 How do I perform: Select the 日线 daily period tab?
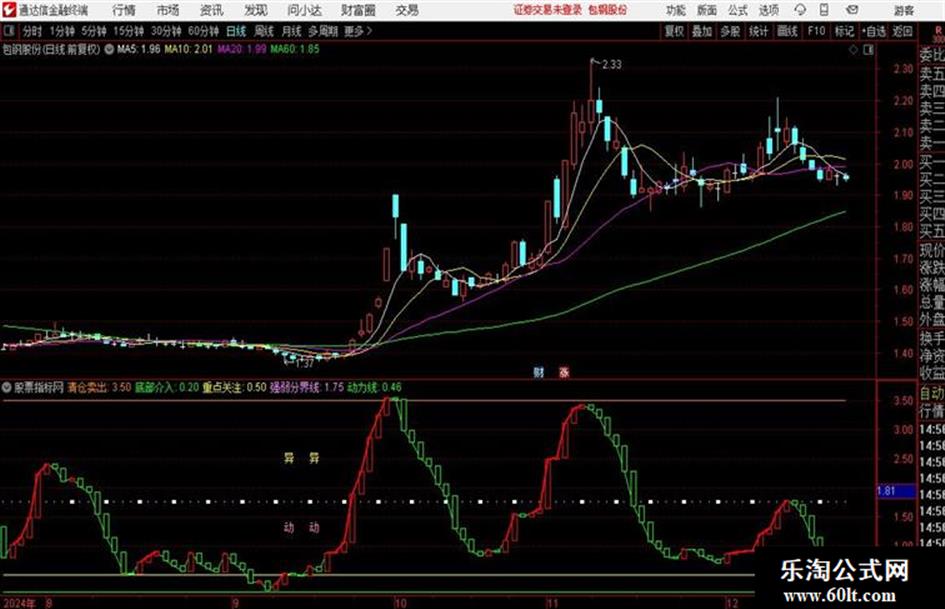coord(236,31)
